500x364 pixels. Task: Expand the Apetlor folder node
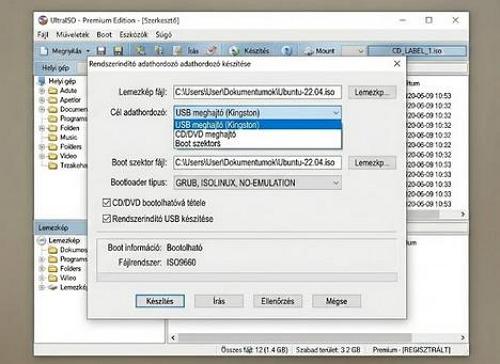(42, 100)
